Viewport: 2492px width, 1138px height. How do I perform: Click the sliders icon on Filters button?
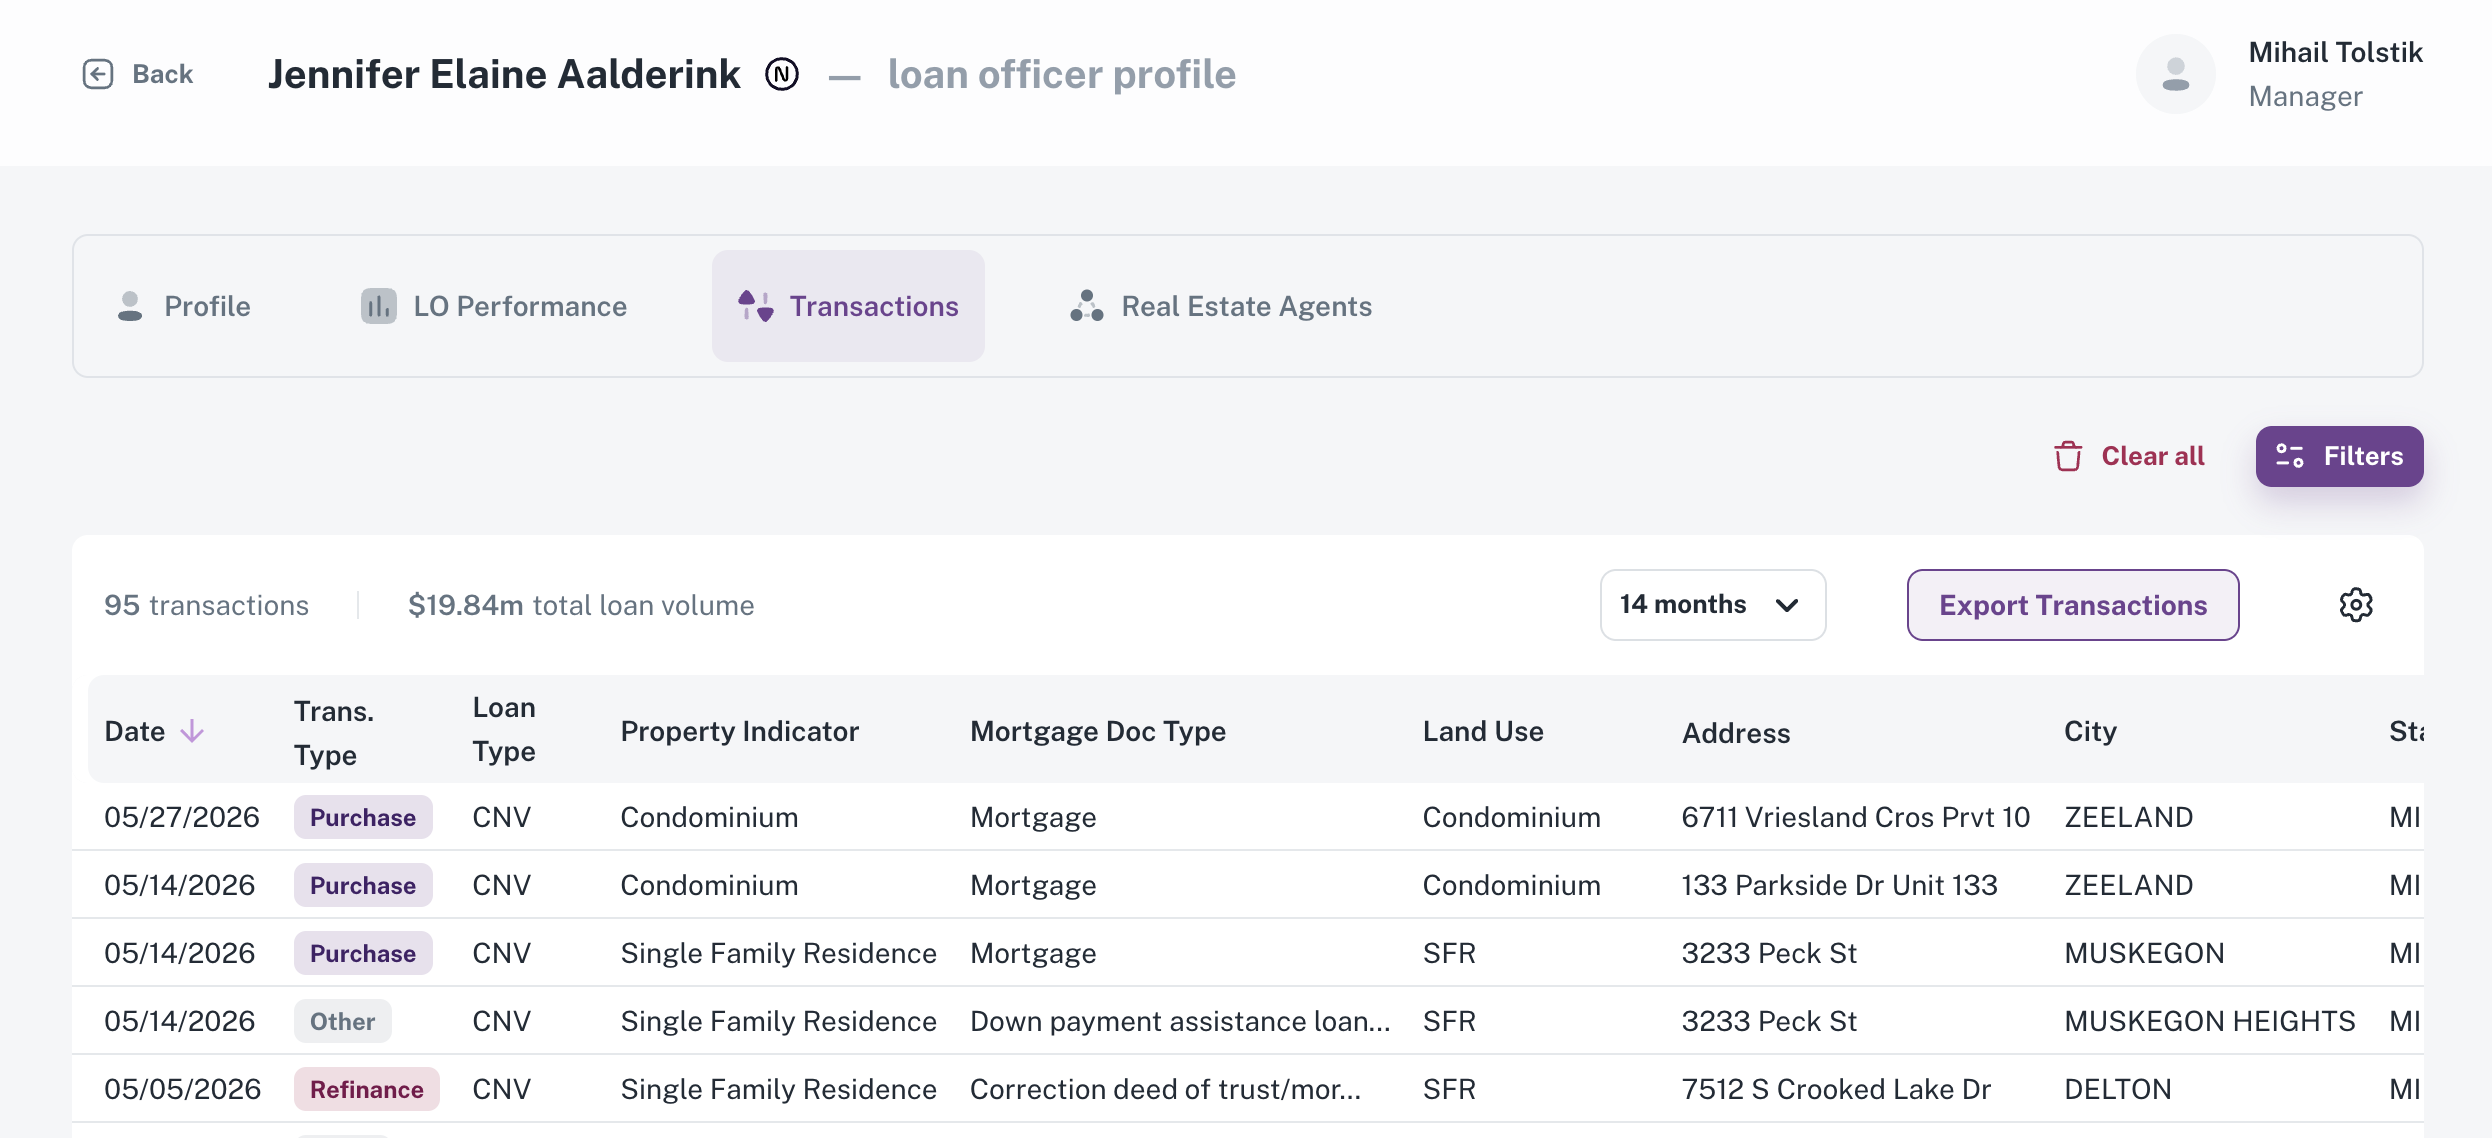[2290, 456]
